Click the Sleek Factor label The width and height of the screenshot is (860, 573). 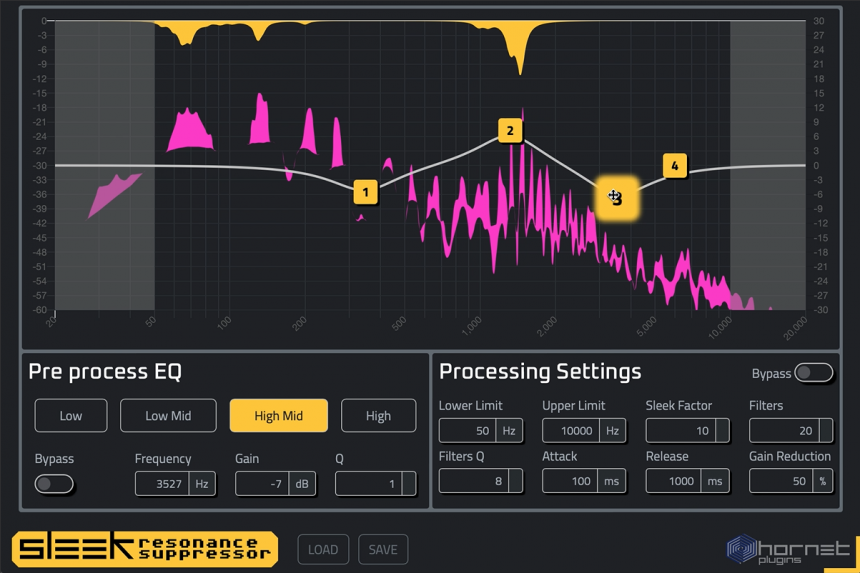(x=678, y=406)
